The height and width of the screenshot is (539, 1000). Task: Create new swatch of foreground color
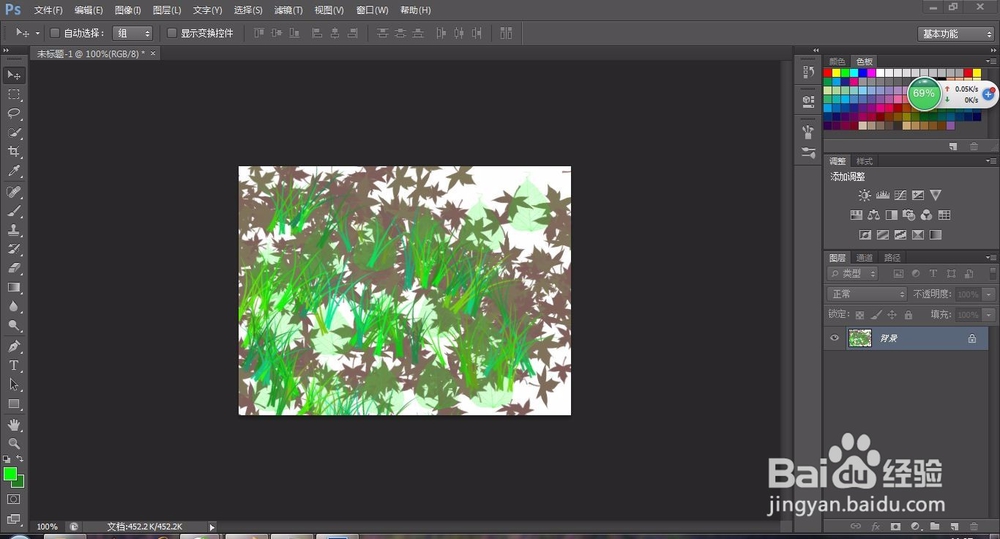[x=953, y=146]
